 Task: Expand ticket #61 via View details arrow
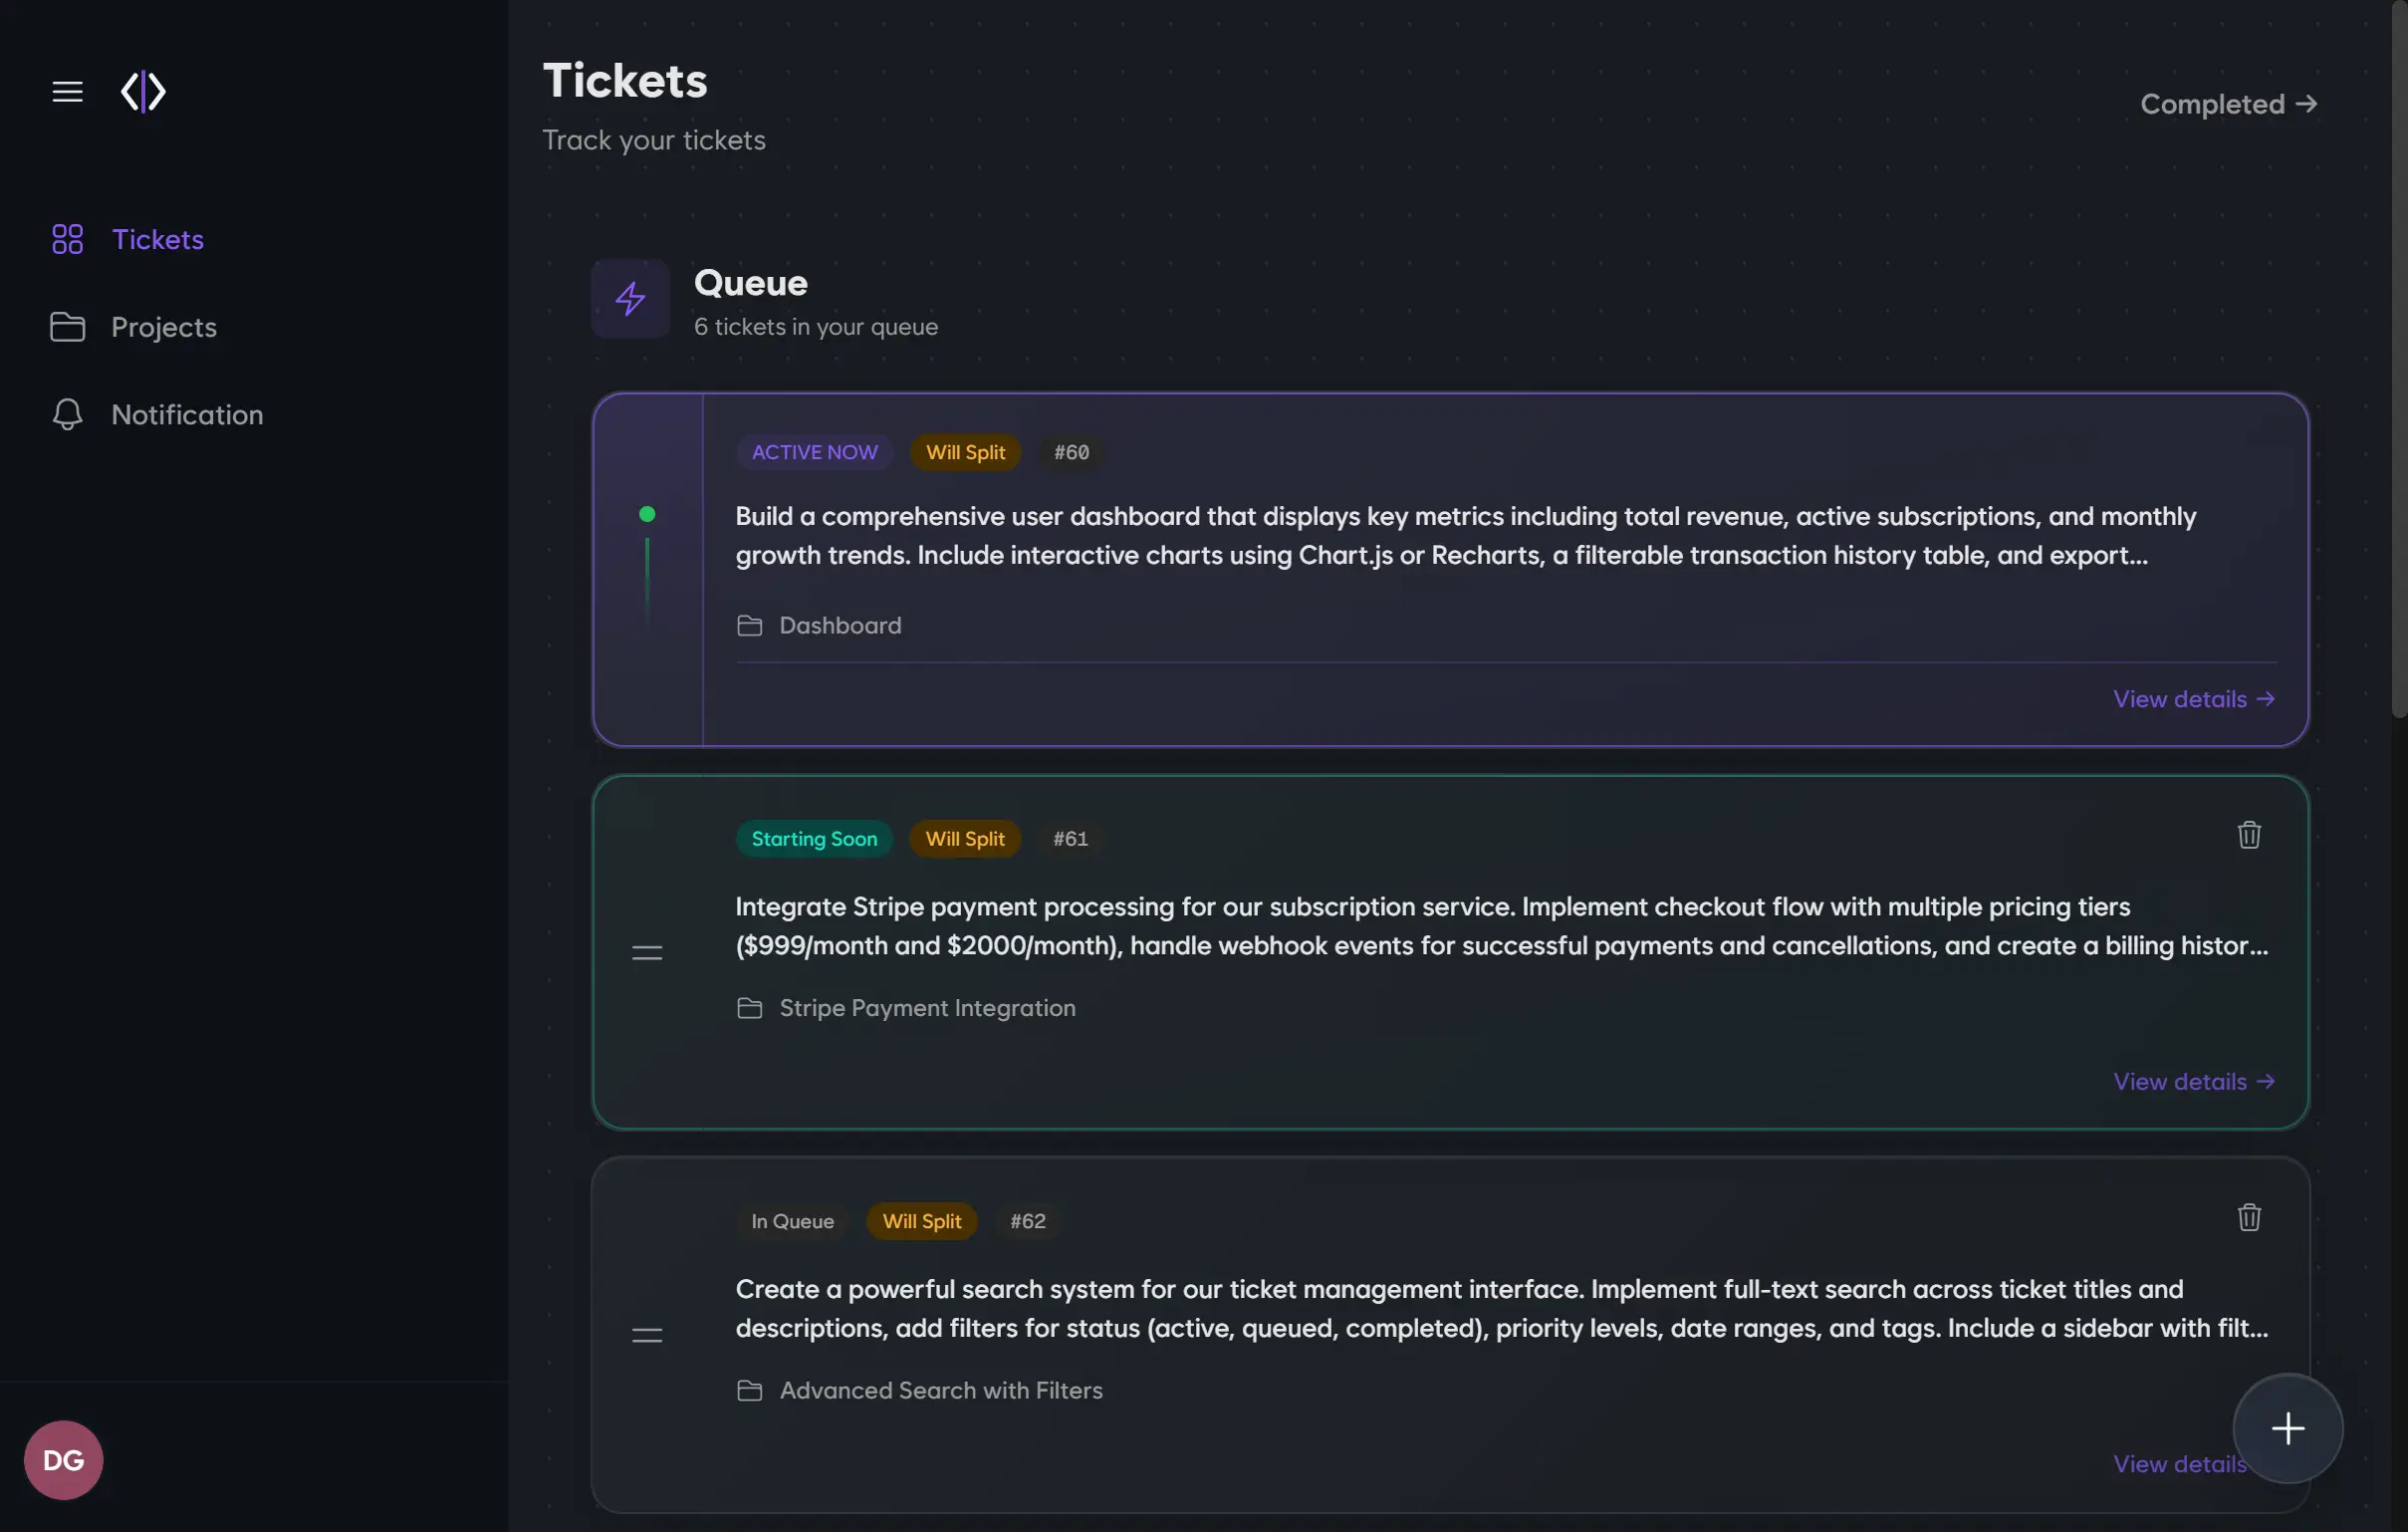click(x=2193, y=1081)
